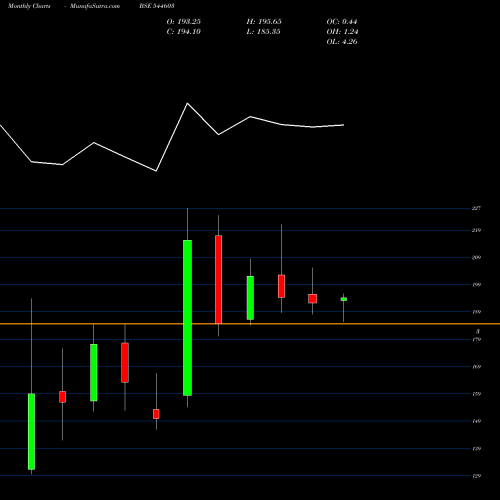Click the 139 price axis label
The image size is (500, 500).
pyautogui.click(x=476, y=449)
